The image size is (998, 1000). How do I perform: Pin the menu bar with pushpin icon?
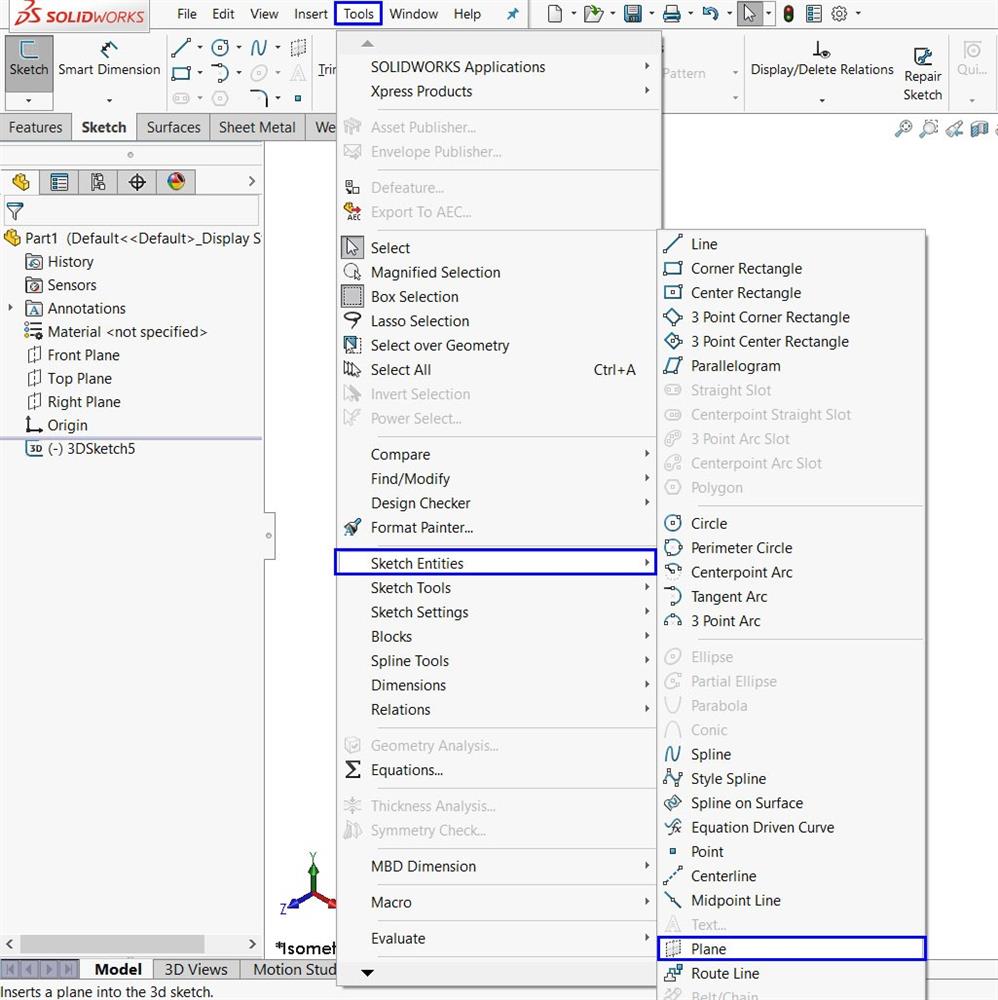coord(512,13)
